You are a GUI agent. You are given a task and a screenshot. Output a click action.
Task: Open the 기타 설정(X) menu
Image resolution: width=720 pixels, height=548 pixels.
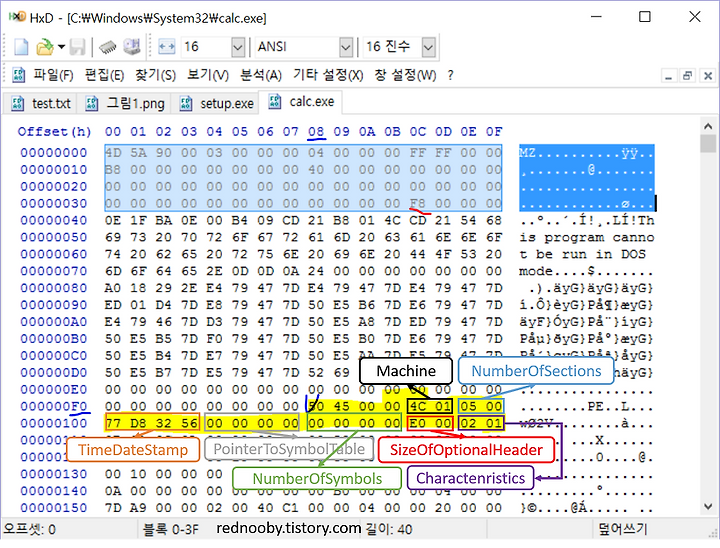(328, 75)
